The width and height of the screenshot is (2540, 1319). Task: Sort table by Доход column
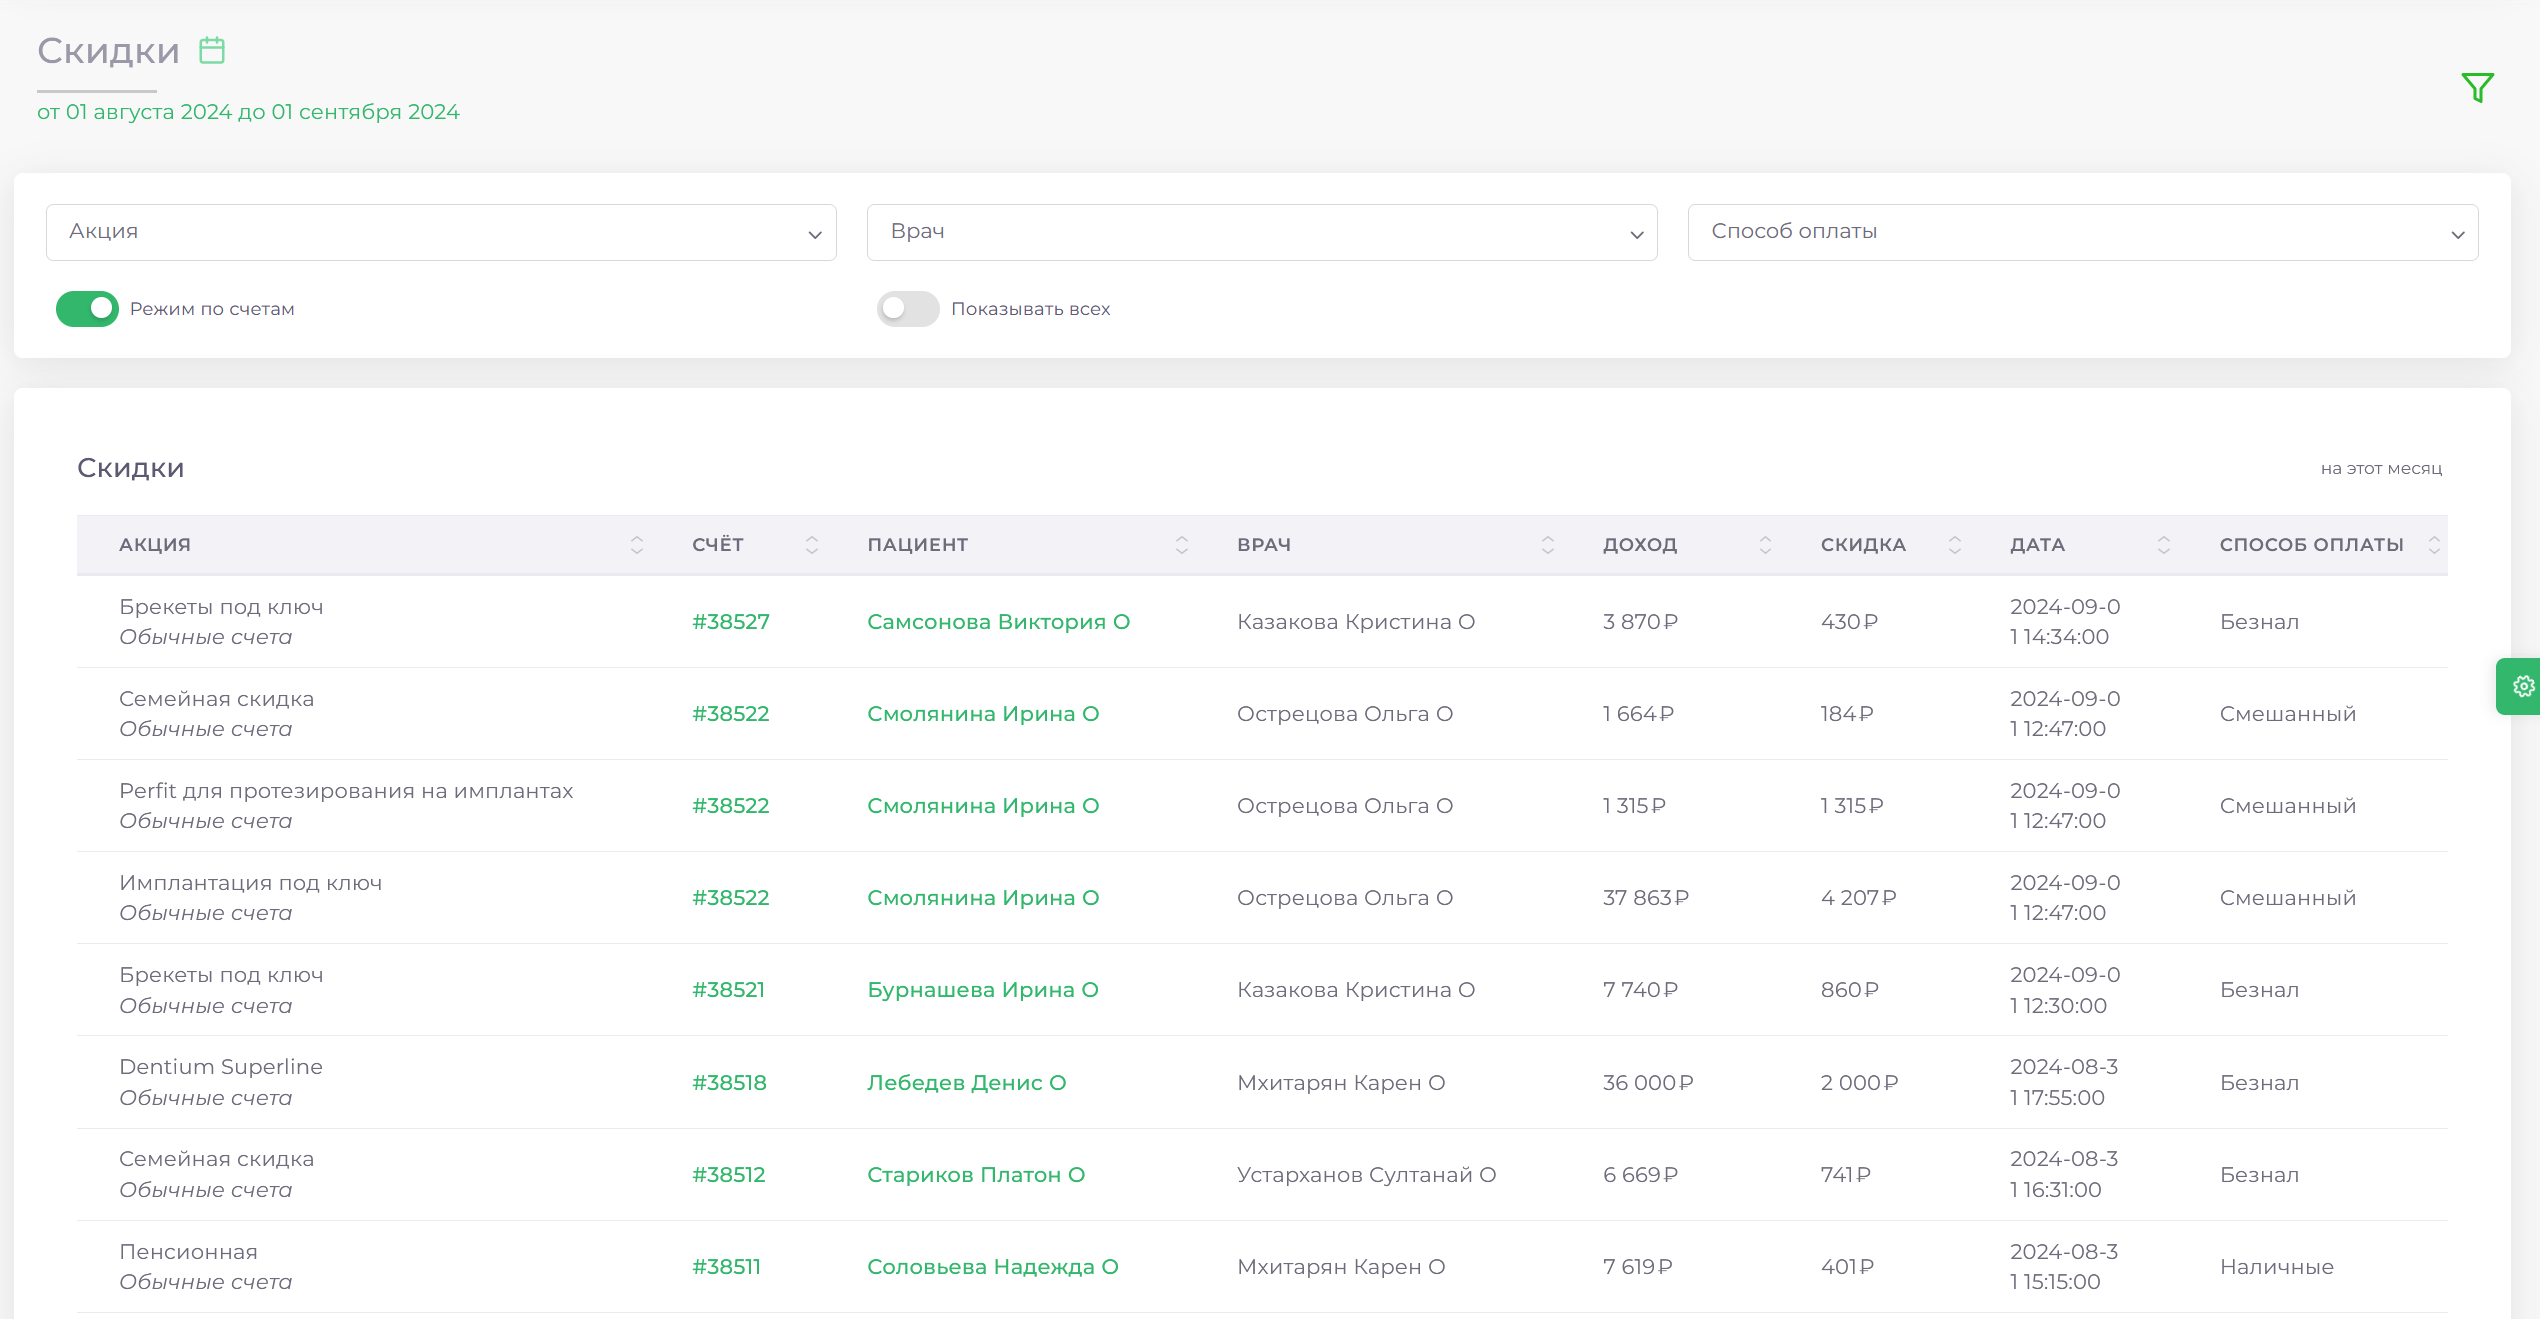1765,545
